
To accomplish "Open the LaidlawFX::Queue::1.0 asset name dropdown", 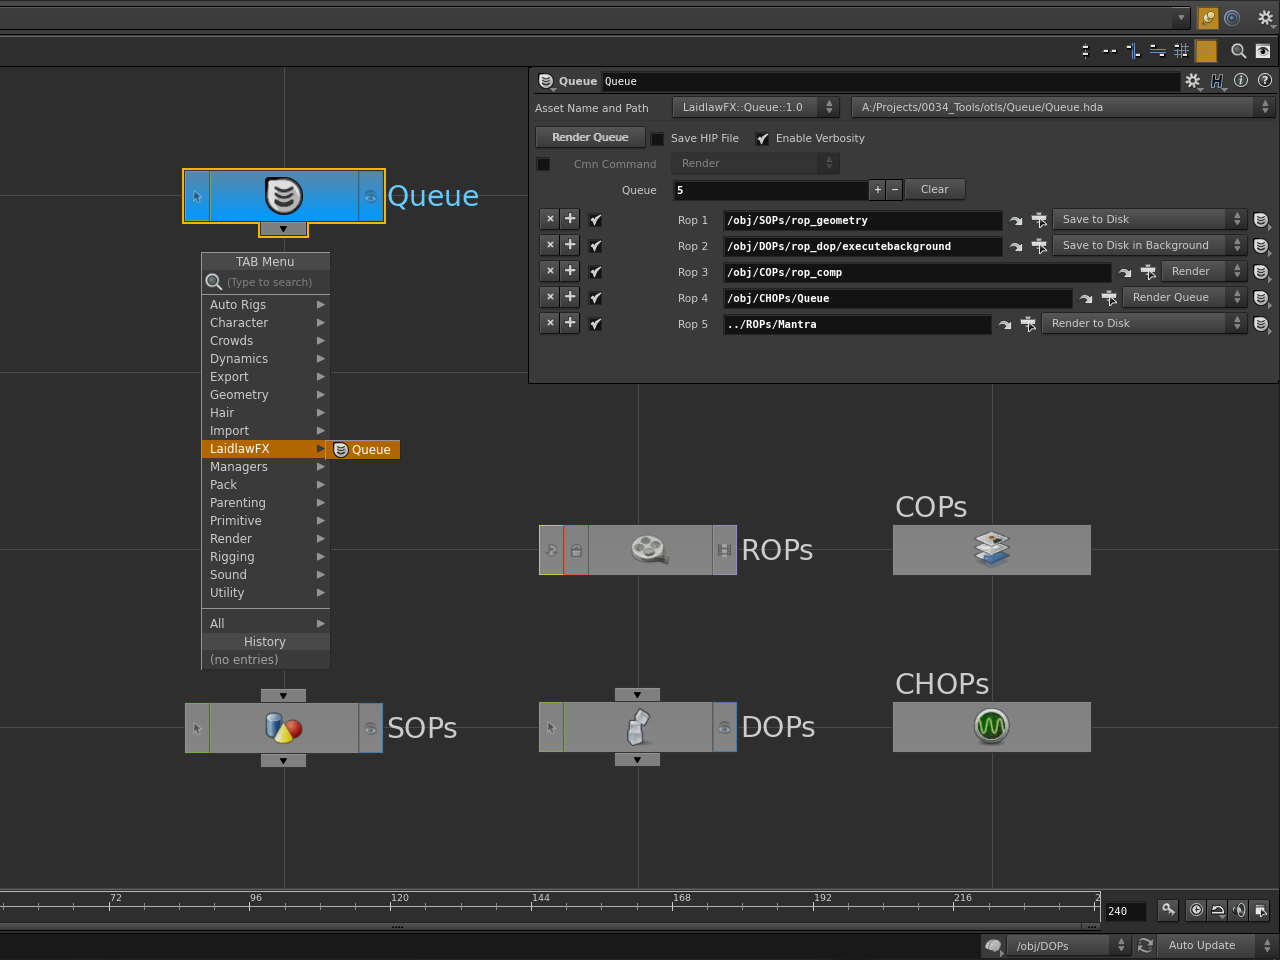I will (x=756, y=108).
